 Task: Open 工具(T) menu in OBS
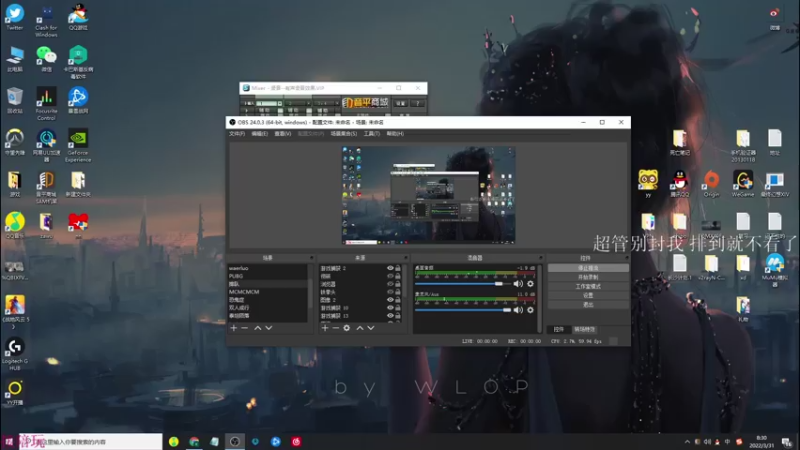(371, 134)
